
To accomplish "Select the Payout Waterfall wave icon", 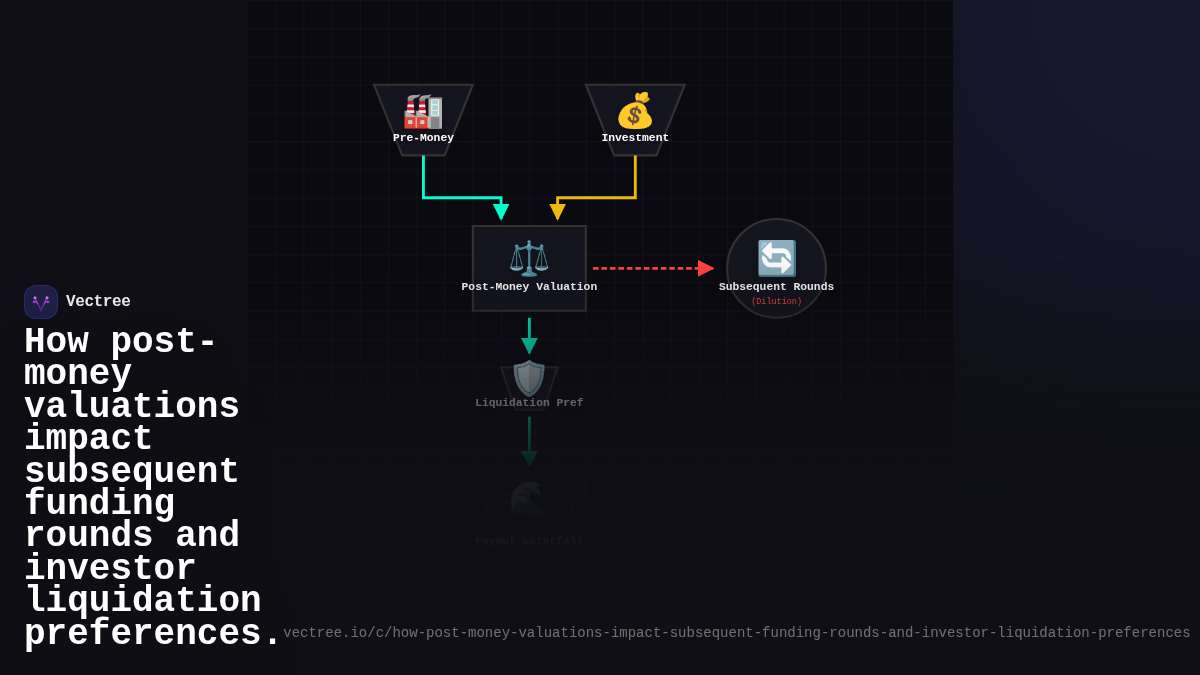I will [529, 500].
